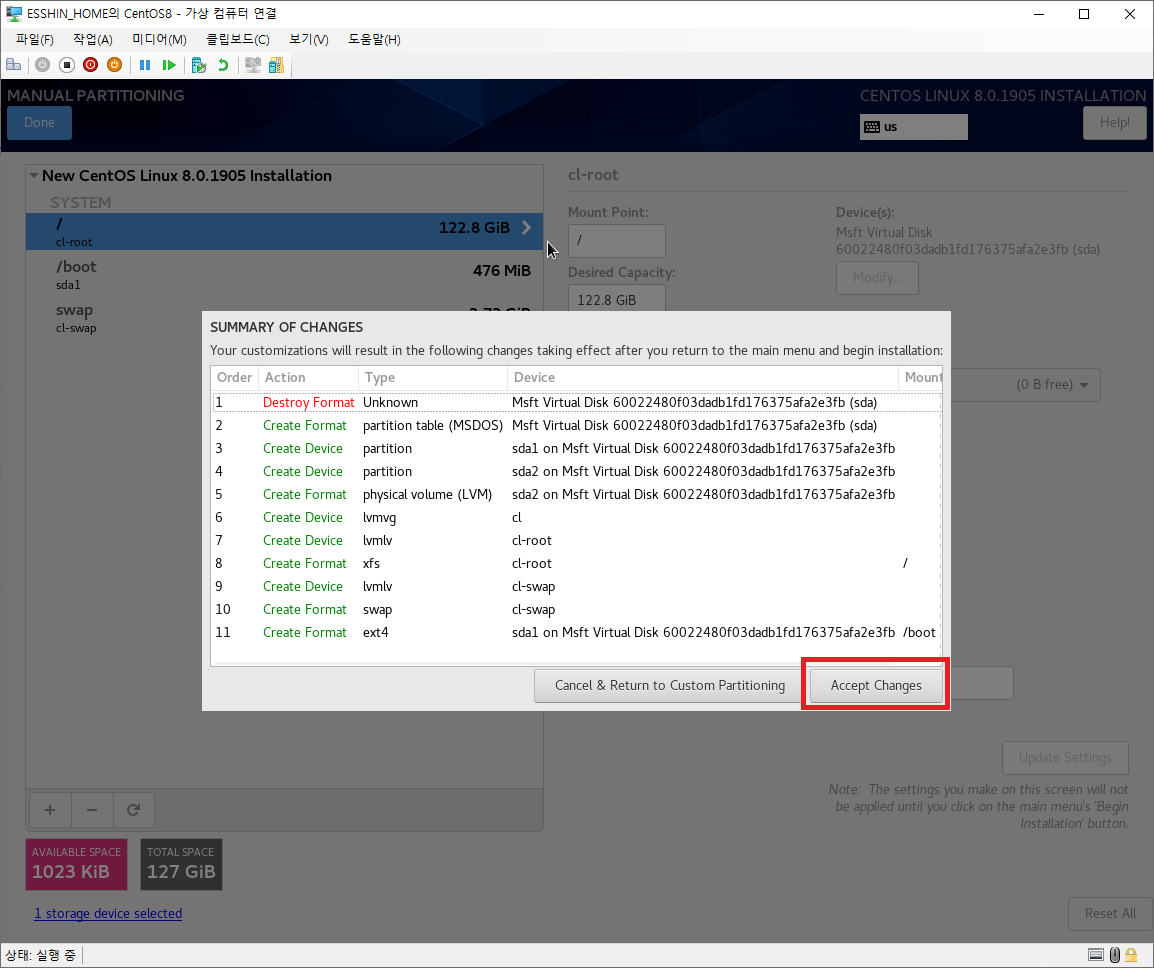Open the 보기(V) menu
This screenshot has height=968, width=1154.
[x=308, y=39]
